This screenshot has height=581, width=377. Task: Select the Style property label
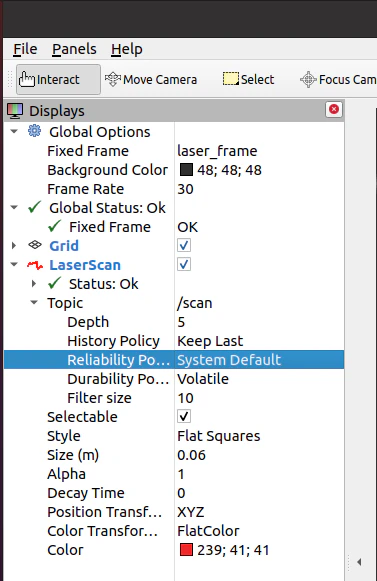(x=64, y=436)
